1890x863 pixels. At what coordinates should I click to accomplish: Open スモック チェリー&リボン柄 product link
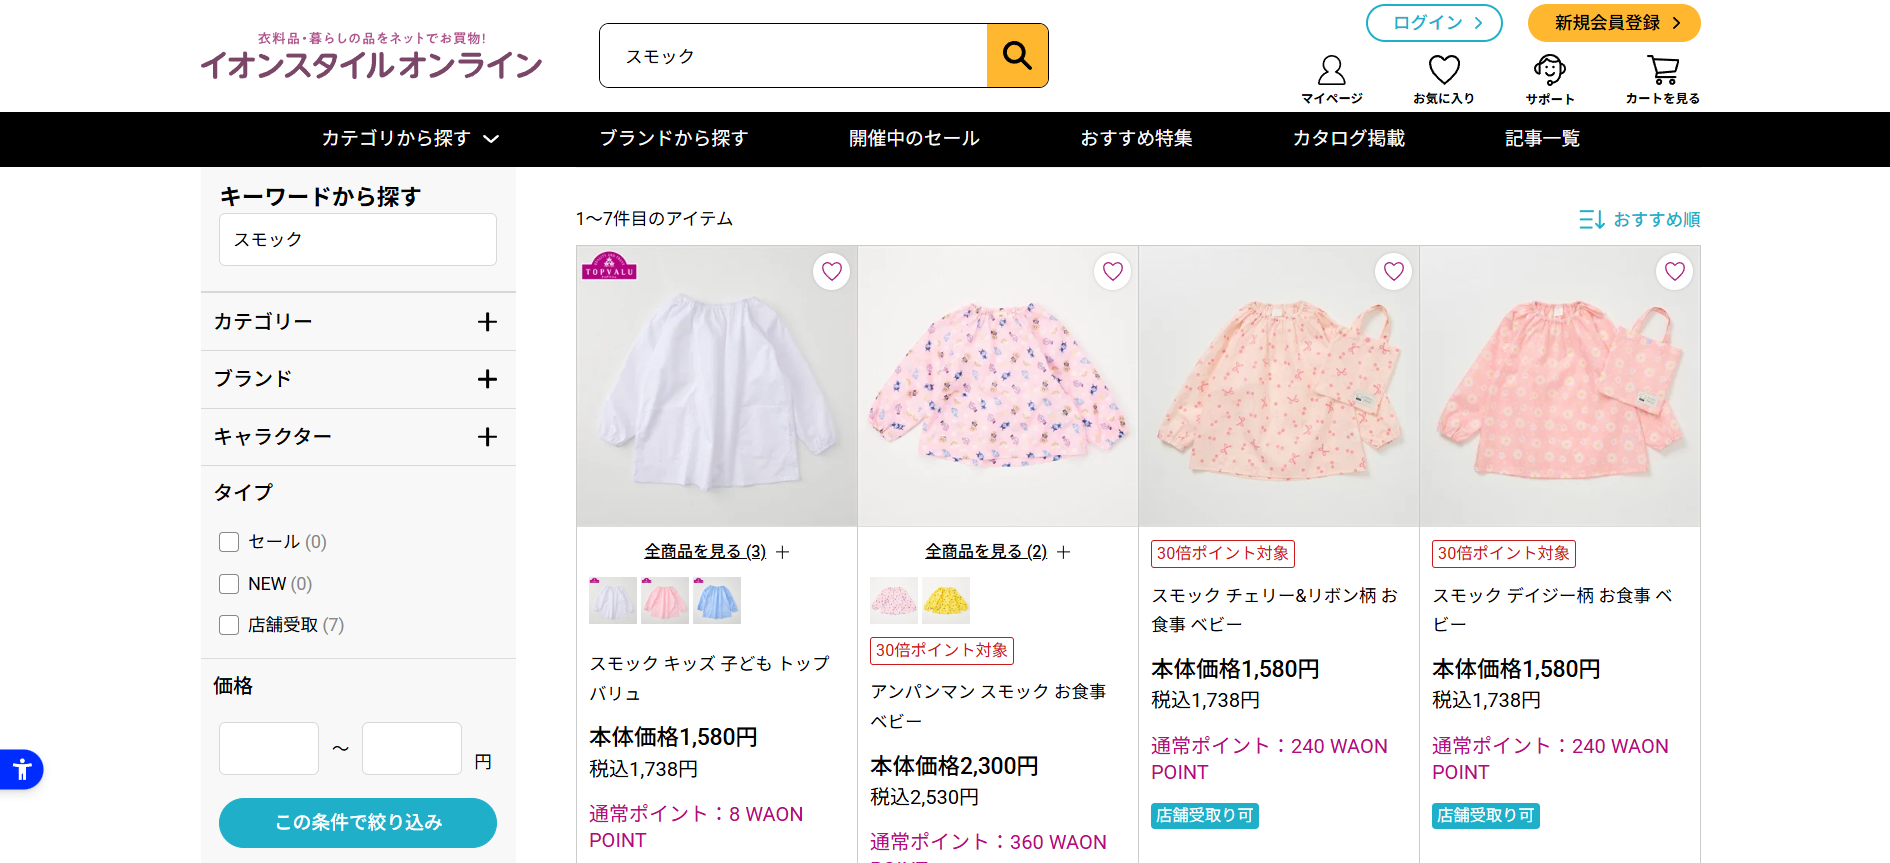(1274, 609)
